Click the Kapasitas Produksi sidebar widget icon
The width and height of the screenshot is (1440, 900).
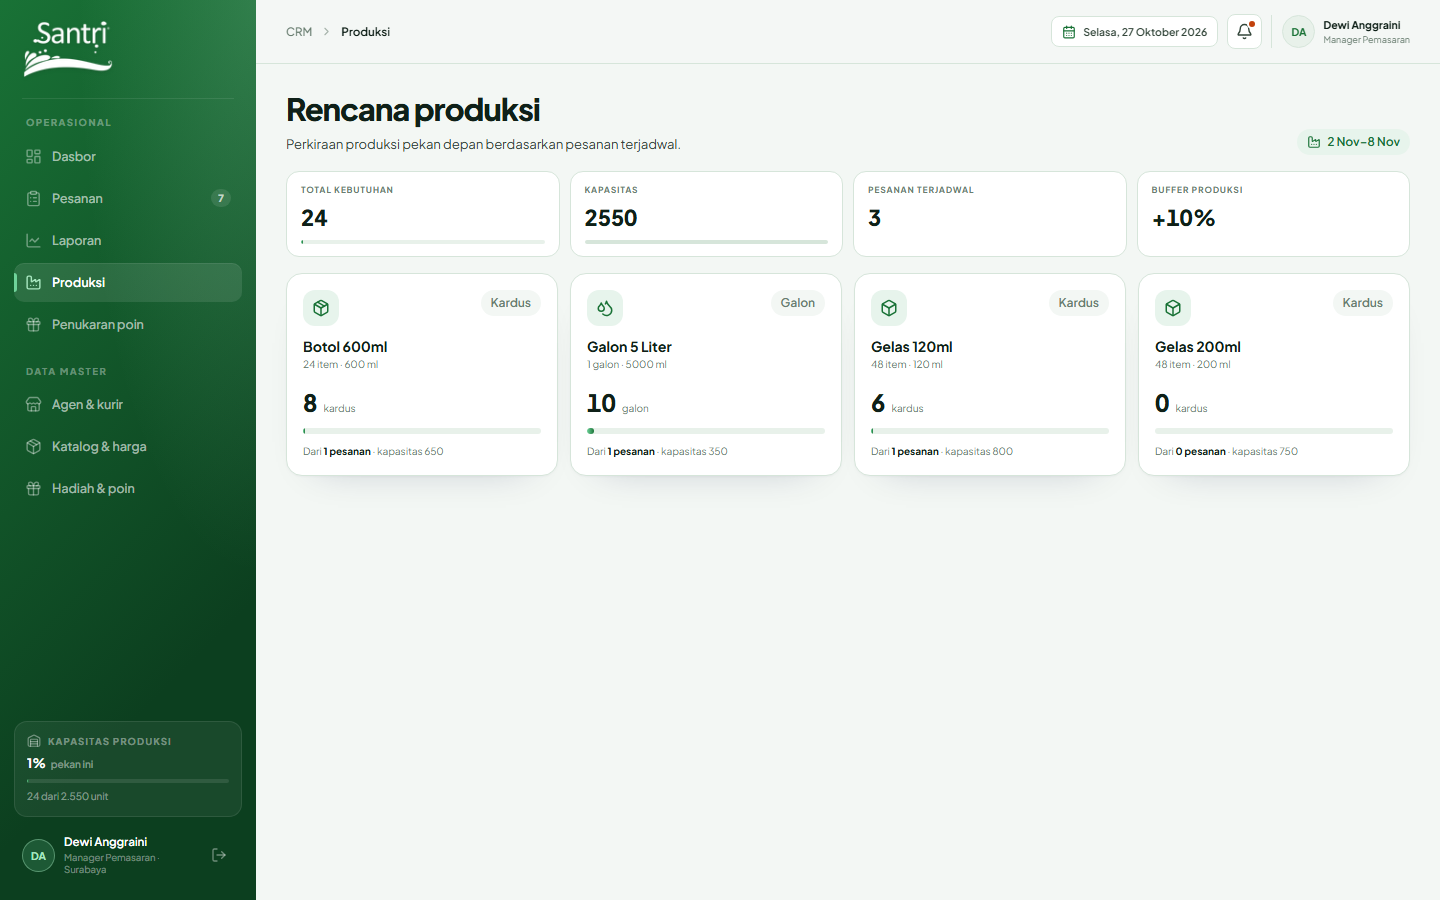coord(34,741)
